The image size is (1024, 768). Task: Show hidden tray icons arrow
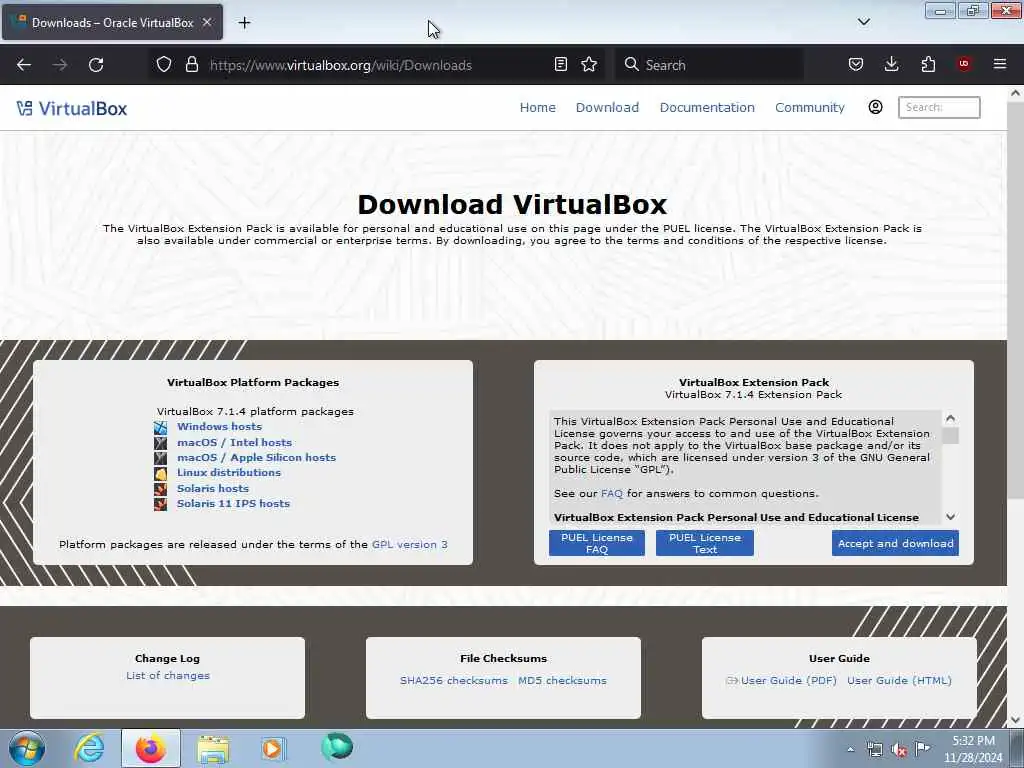click(850, 749)
